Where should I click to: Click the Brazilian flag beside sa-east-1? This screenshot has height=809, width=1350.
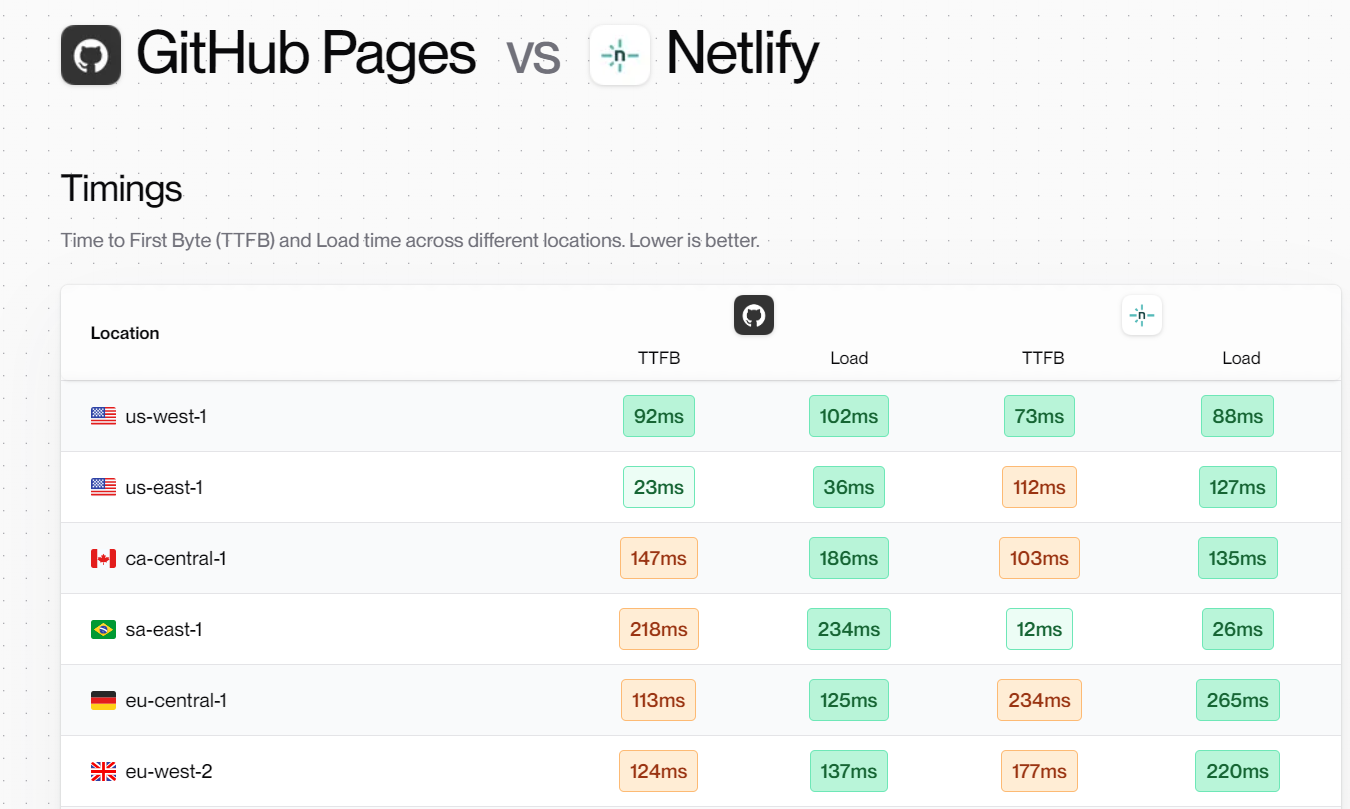click(103, 630)
